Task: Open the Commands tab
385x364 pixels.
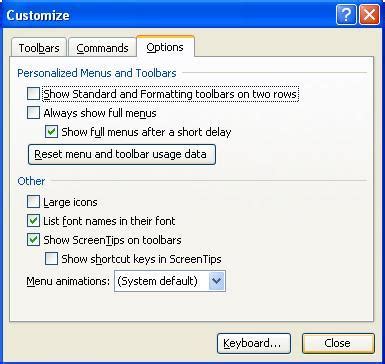Action: (x=102, y=48)
